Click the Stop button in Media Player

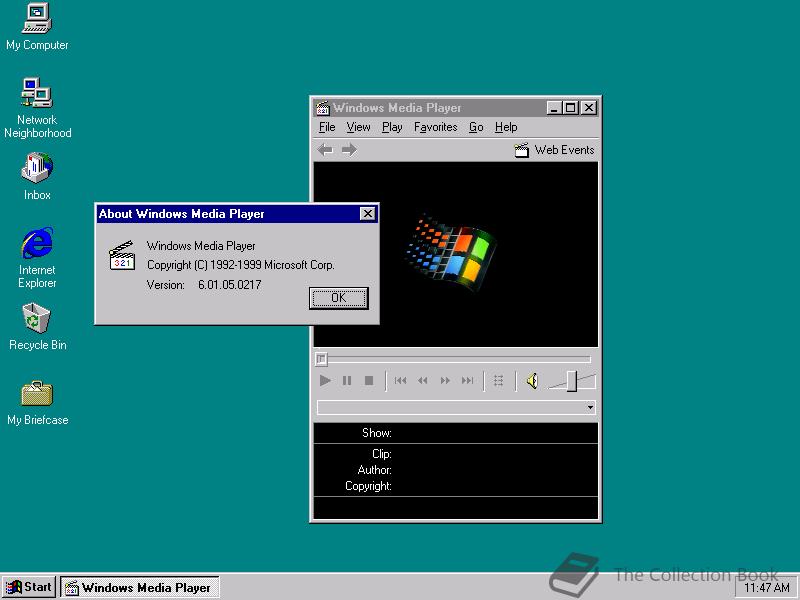[x=369, y=381]
